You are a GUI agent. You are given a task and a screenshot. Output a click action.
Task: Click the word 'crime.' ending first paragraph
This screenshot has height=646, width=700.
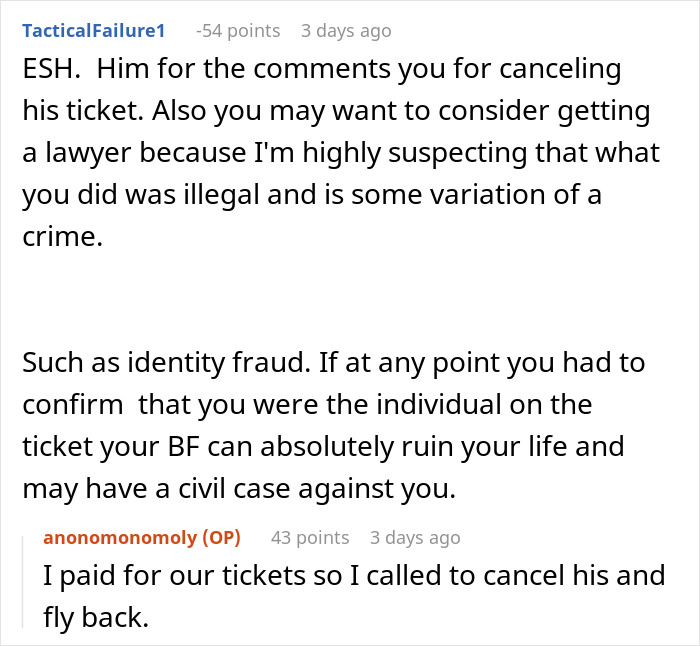pyautogui.click(x=62, y=235)
